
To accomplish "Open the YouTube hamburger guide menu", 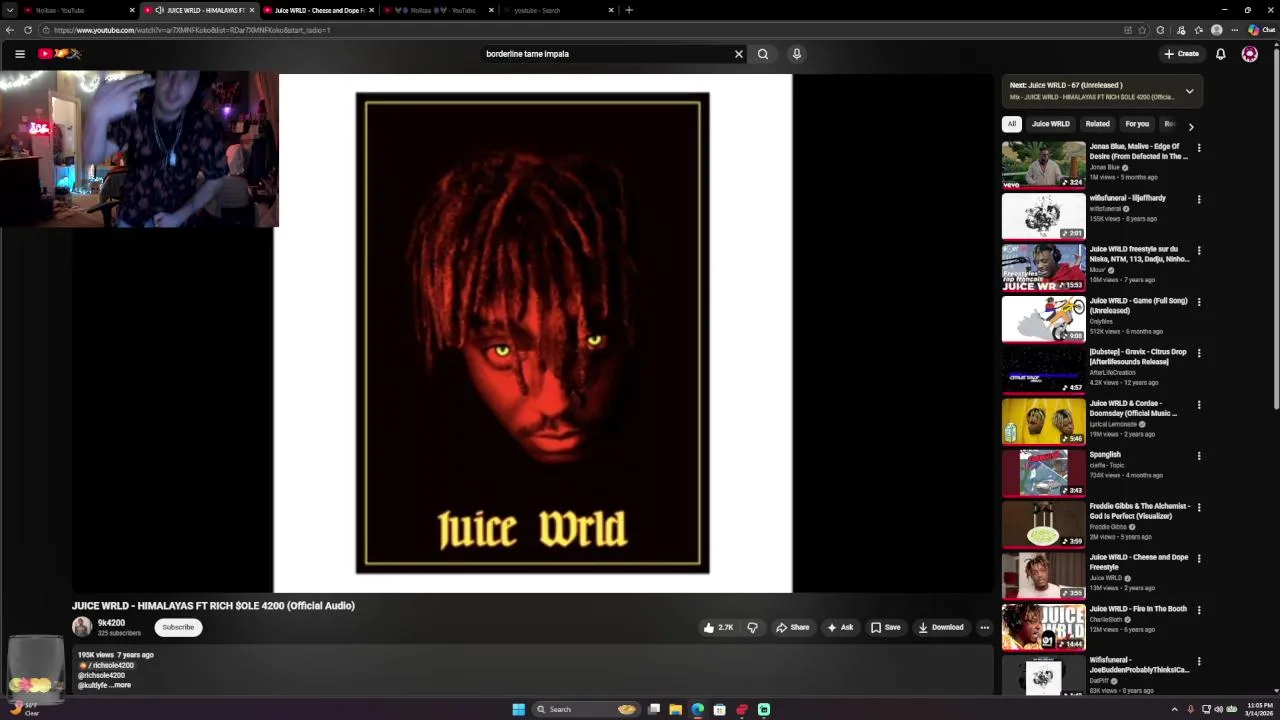I will [20, 54].
